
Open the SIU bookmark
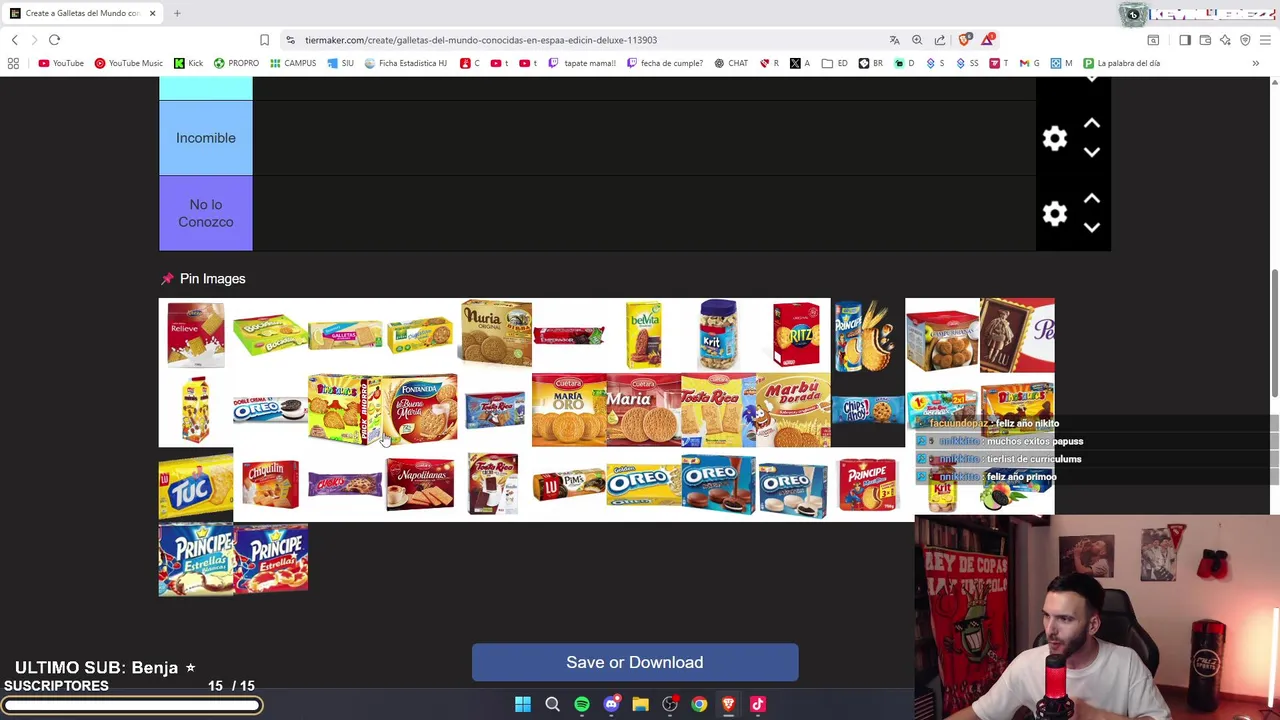coord(340,63)
